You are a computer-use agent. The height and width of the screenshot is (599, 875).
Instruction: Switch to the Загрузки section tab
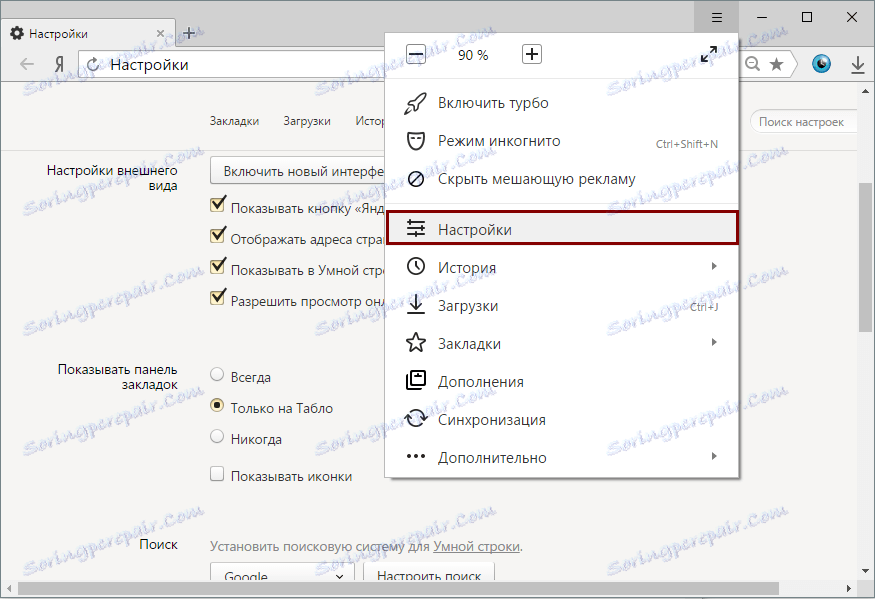(306, 119)
